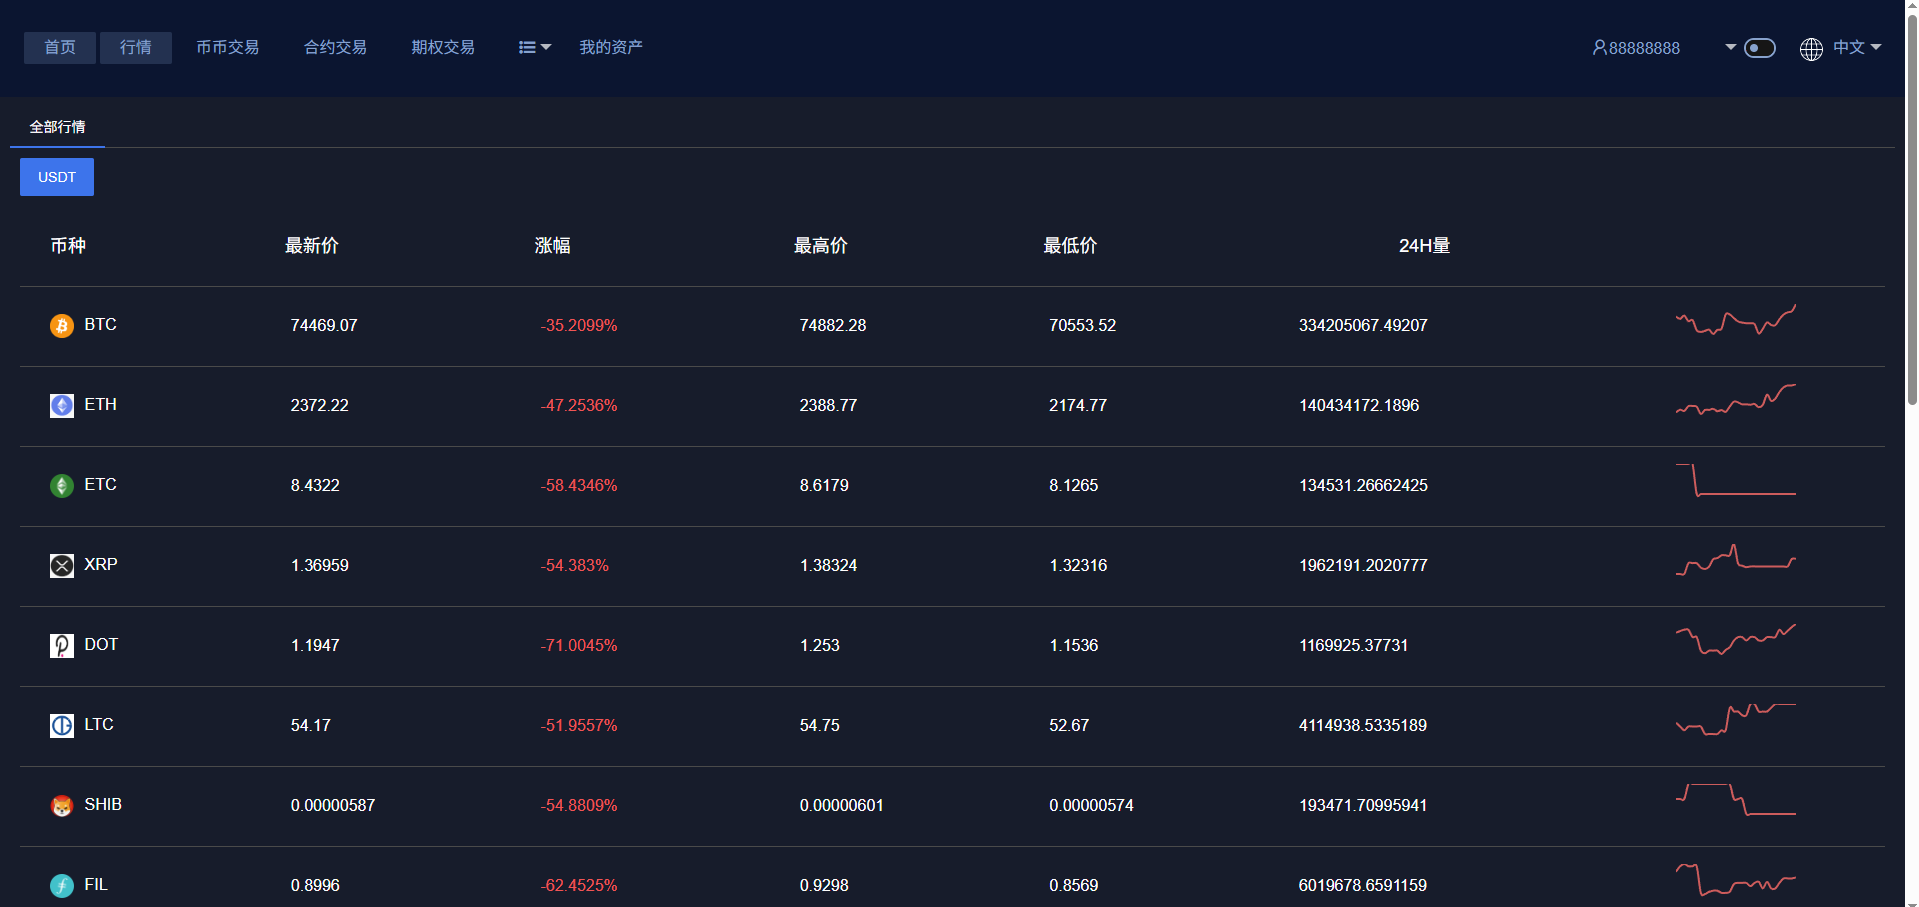Click DOT change -71.0045%
Screen dimensions: 1919x907
coord(579,646)
